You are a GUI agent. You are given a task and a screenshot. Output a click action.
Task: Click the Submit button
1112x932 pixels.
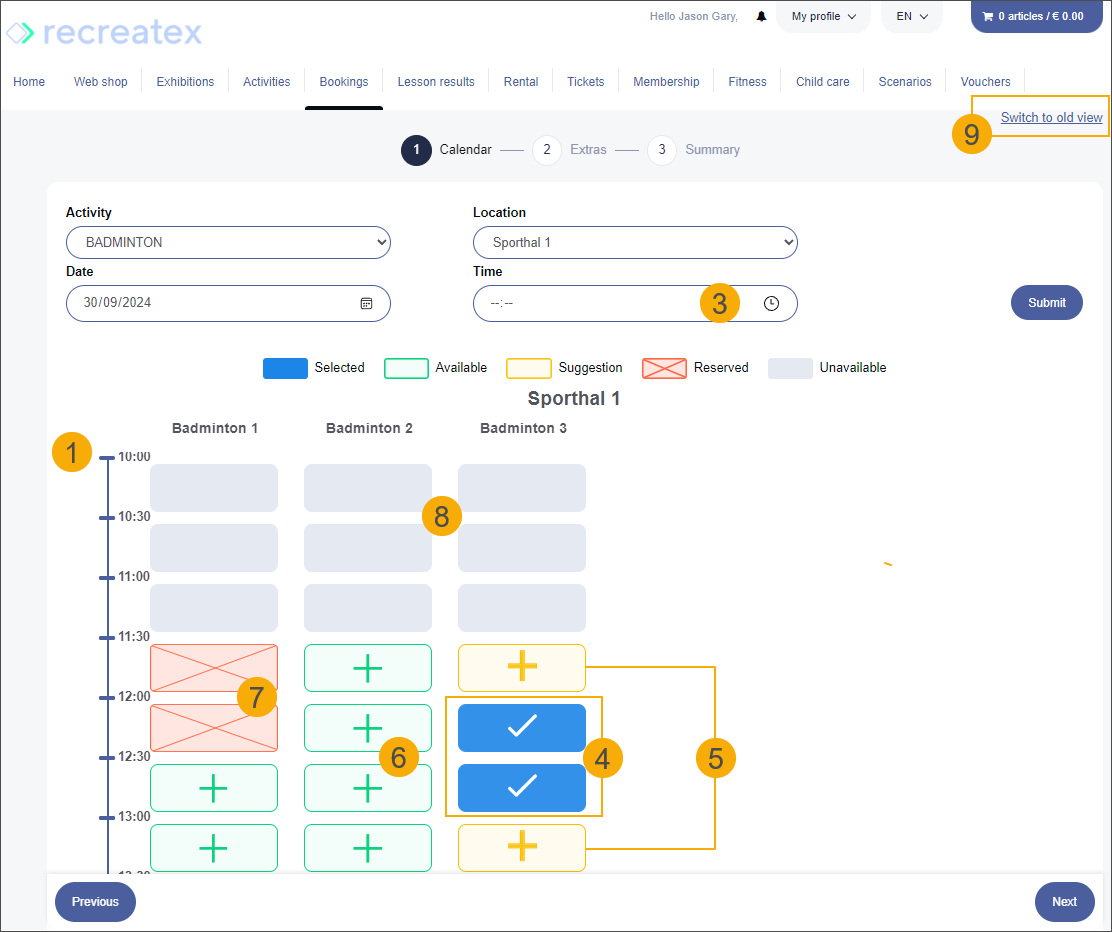point(1046,303)
